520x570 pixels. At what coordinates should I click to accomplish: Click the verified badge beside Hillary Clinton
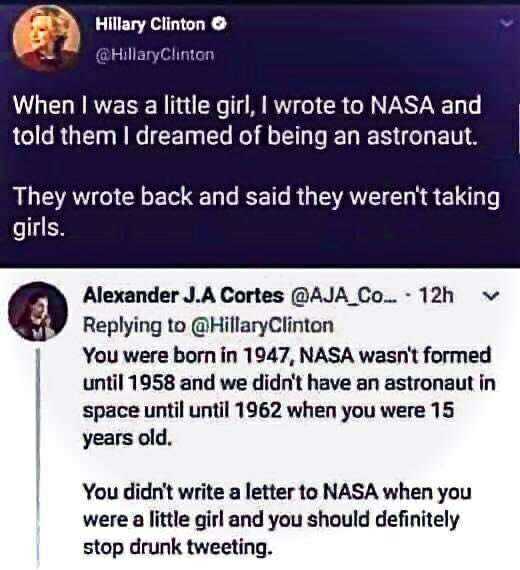pyautogui.click(x=220, y=24)
